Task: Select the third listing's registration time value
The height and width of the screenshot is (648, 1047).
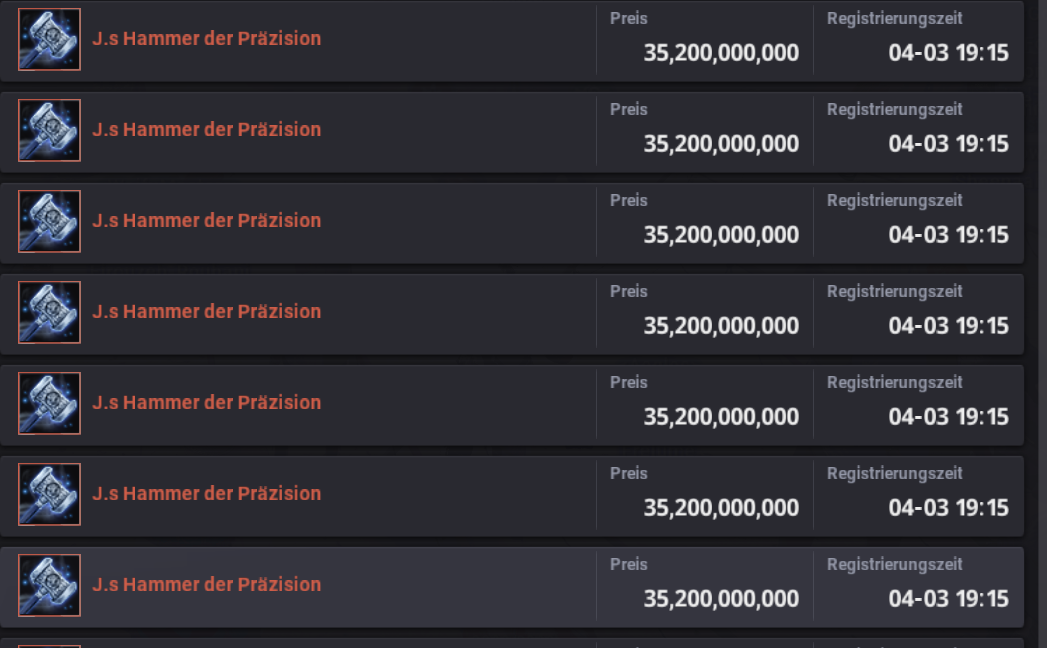Action: click(948, 234)
